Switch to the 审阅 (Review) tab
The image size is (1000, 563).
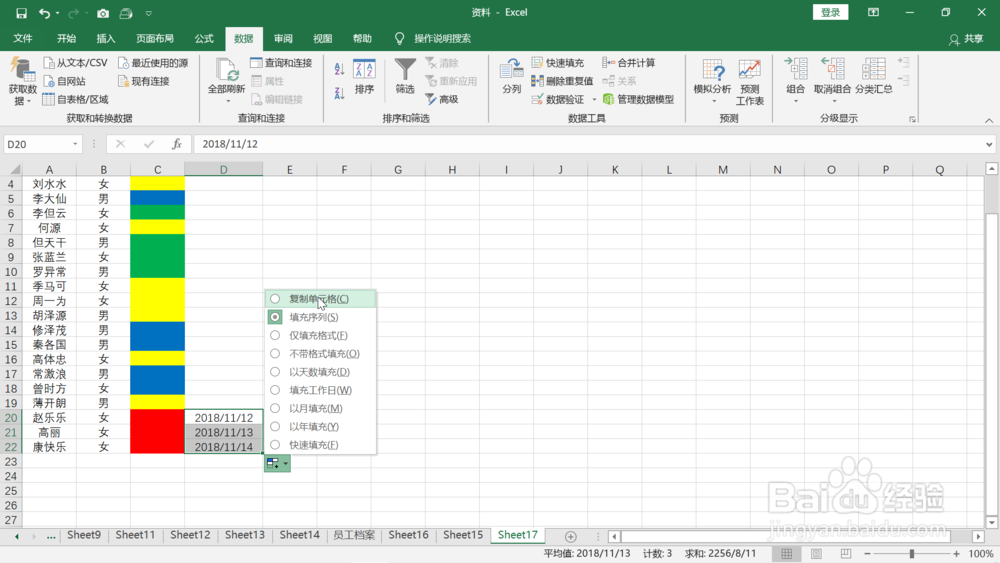coord(283,38)
